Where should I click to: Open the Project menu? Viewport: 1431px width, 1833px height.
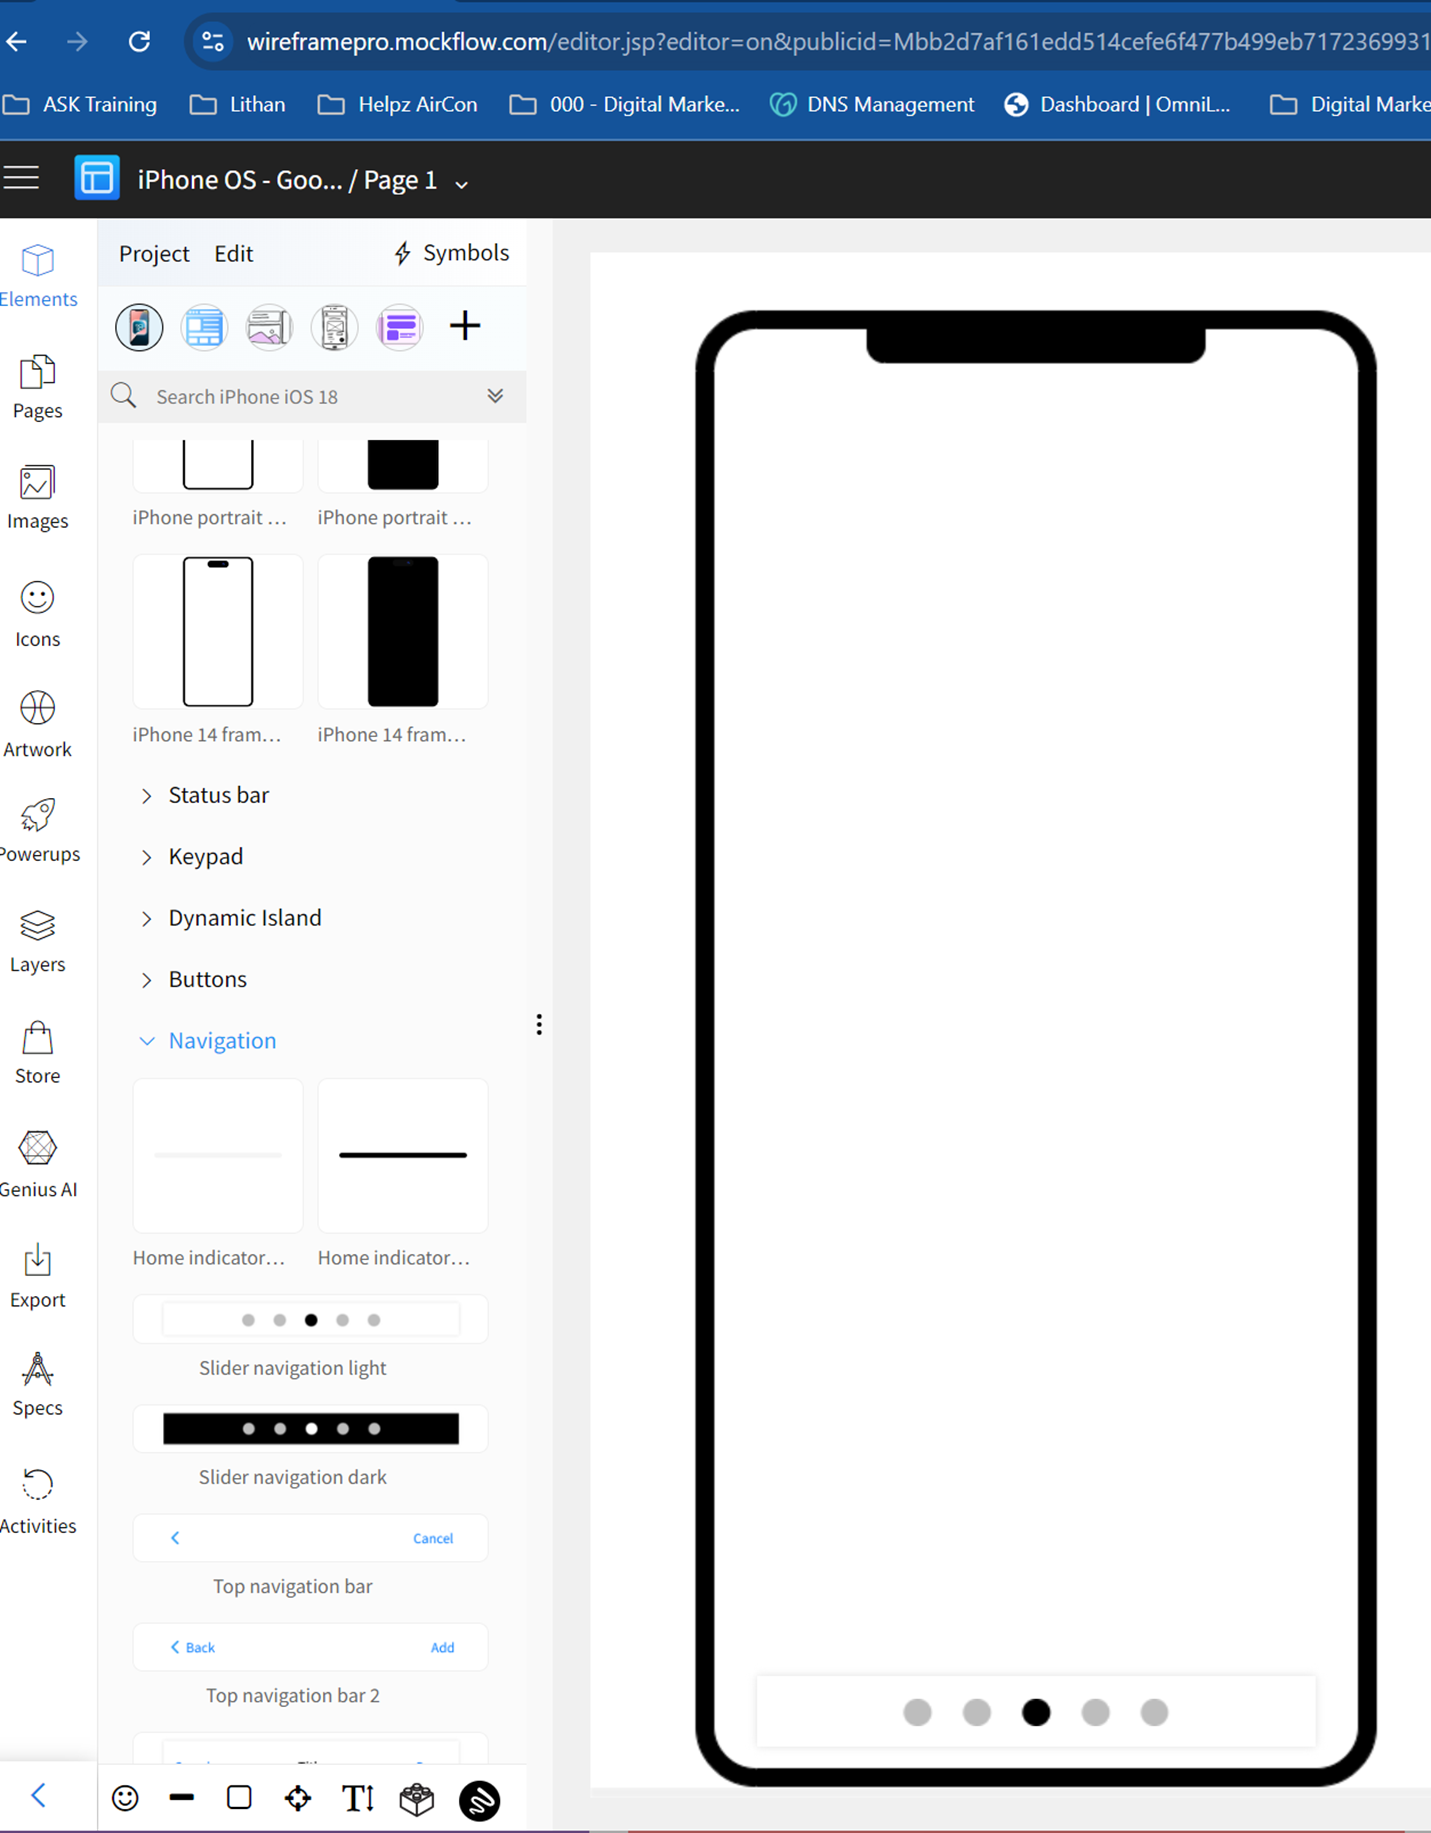click(154, 254)
